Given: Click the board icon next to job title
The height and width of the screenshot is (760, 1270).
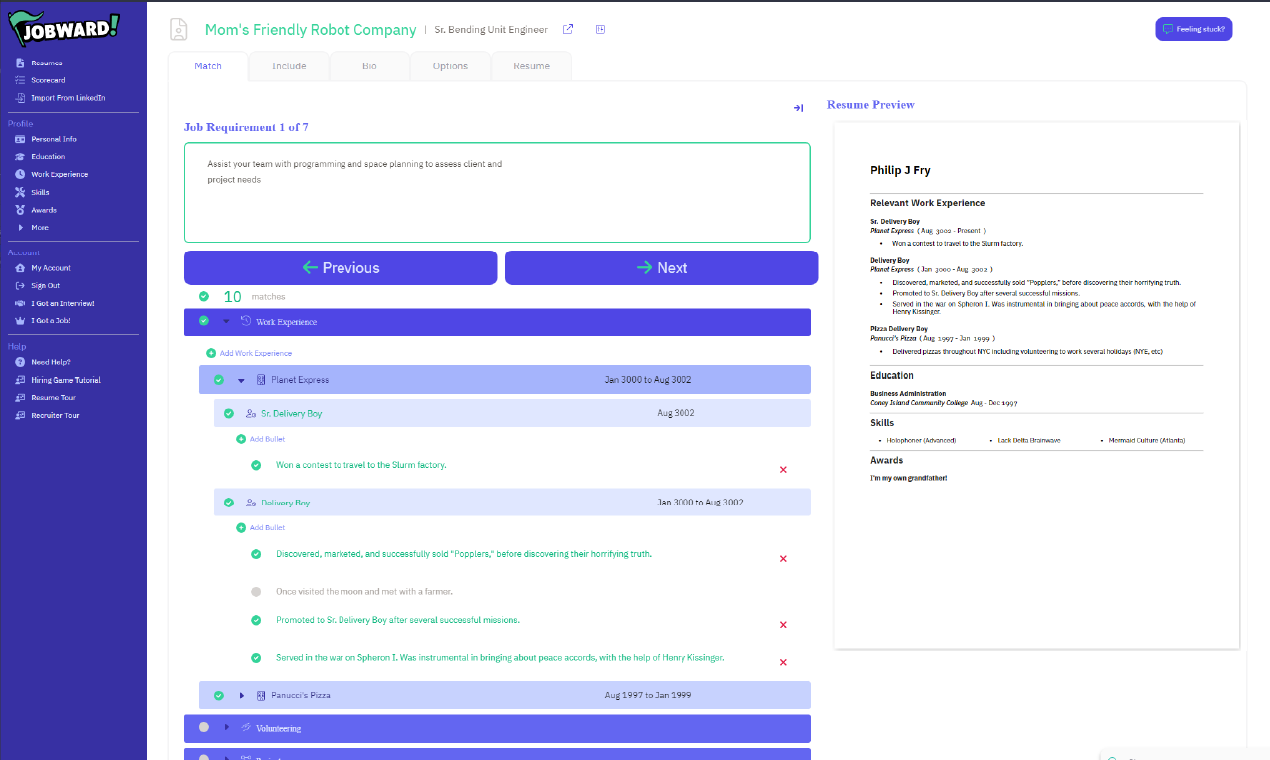Looking at the screenshot, I should (600, 30).
